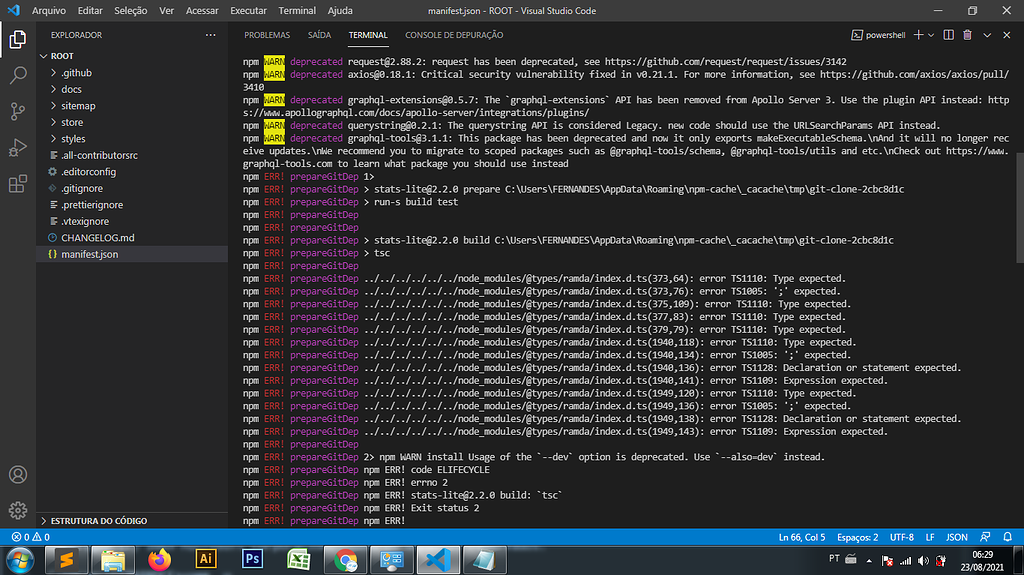Open the Acessar menu
The height and width of the screenshot is (575, 1024).
(202, 10)
